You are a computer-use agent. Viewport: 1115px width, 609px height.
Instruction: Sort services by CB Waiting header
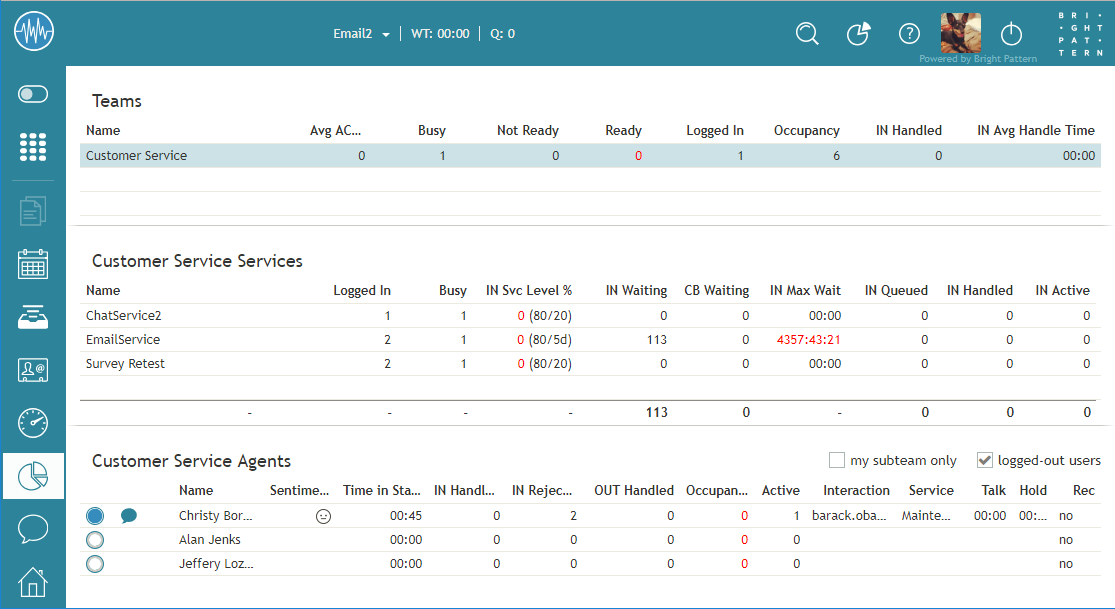coord(717,290)
